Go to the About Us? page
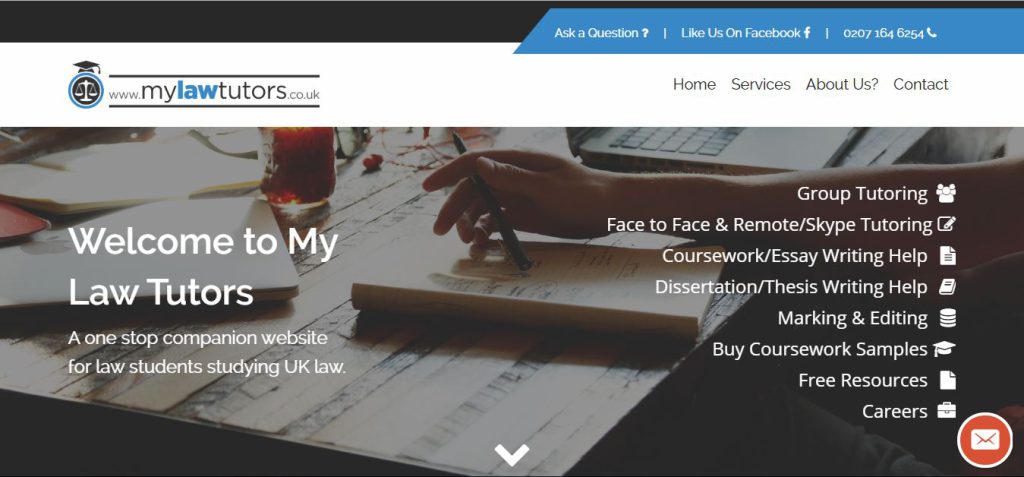Screen dimensions: 1024x477 [x=842, y=84]
